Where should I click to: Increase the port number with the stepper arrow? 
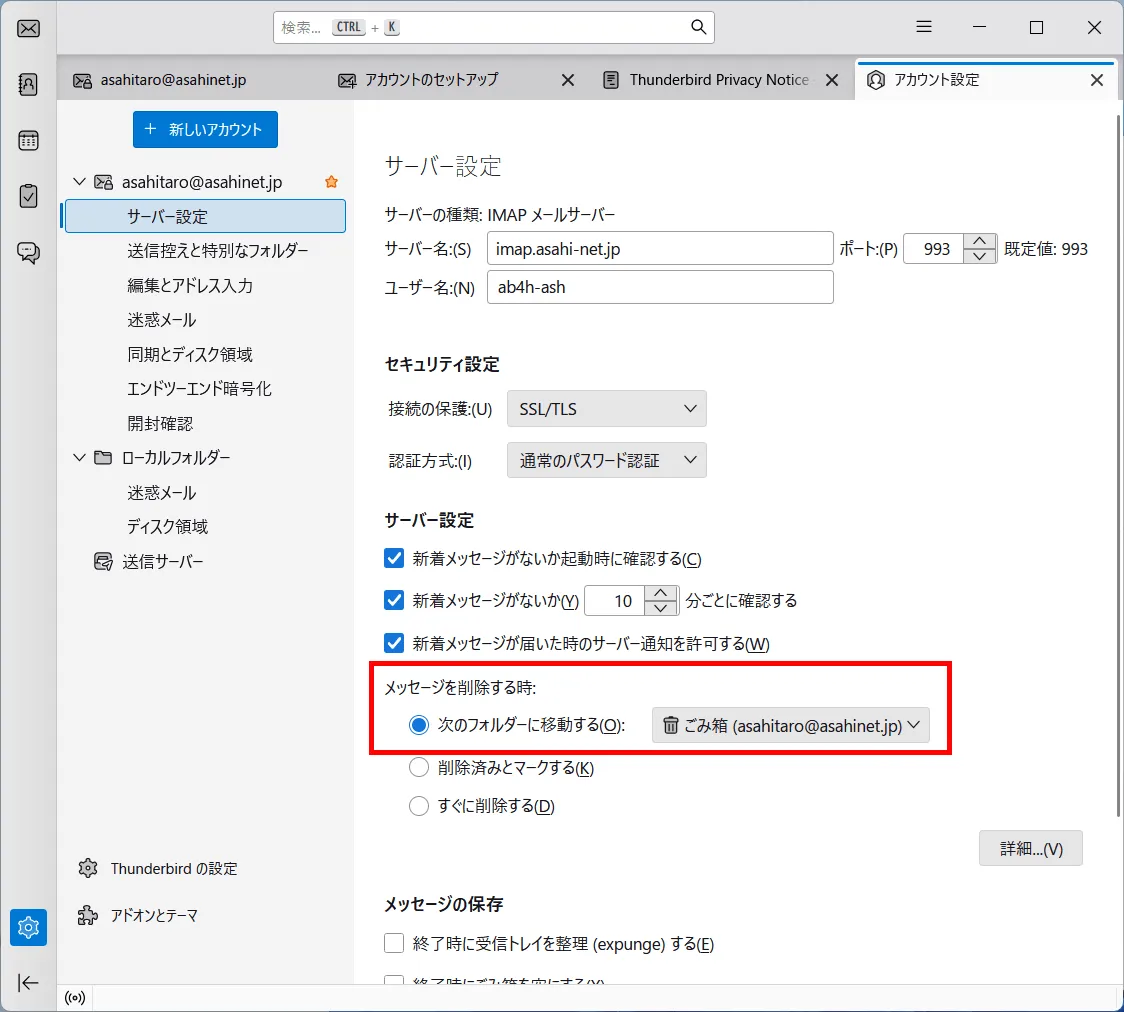point(979,242)
